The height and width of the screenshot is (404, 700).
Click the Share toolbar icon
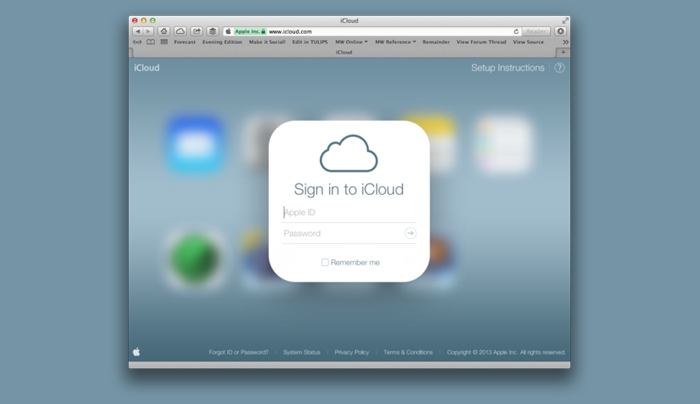tap(196, 31)
